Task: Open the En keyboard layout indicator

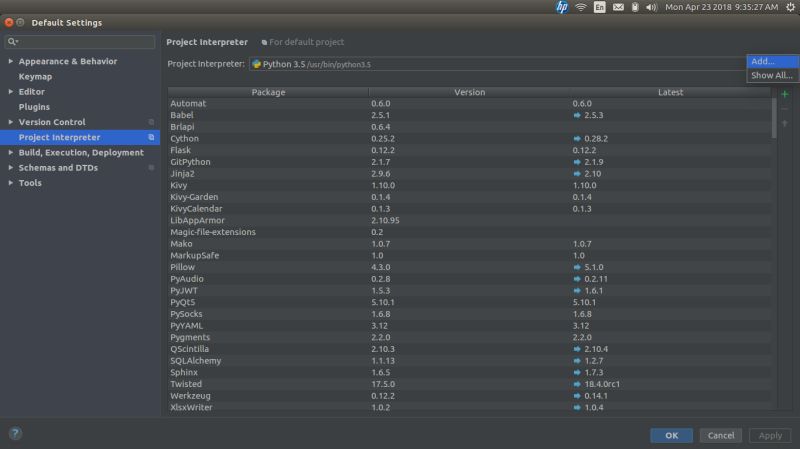Action: (599, 7)
